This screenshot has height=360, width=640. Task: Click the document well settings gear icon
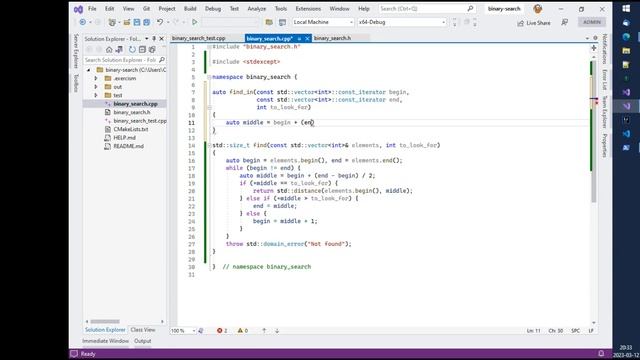coord(595,38)
